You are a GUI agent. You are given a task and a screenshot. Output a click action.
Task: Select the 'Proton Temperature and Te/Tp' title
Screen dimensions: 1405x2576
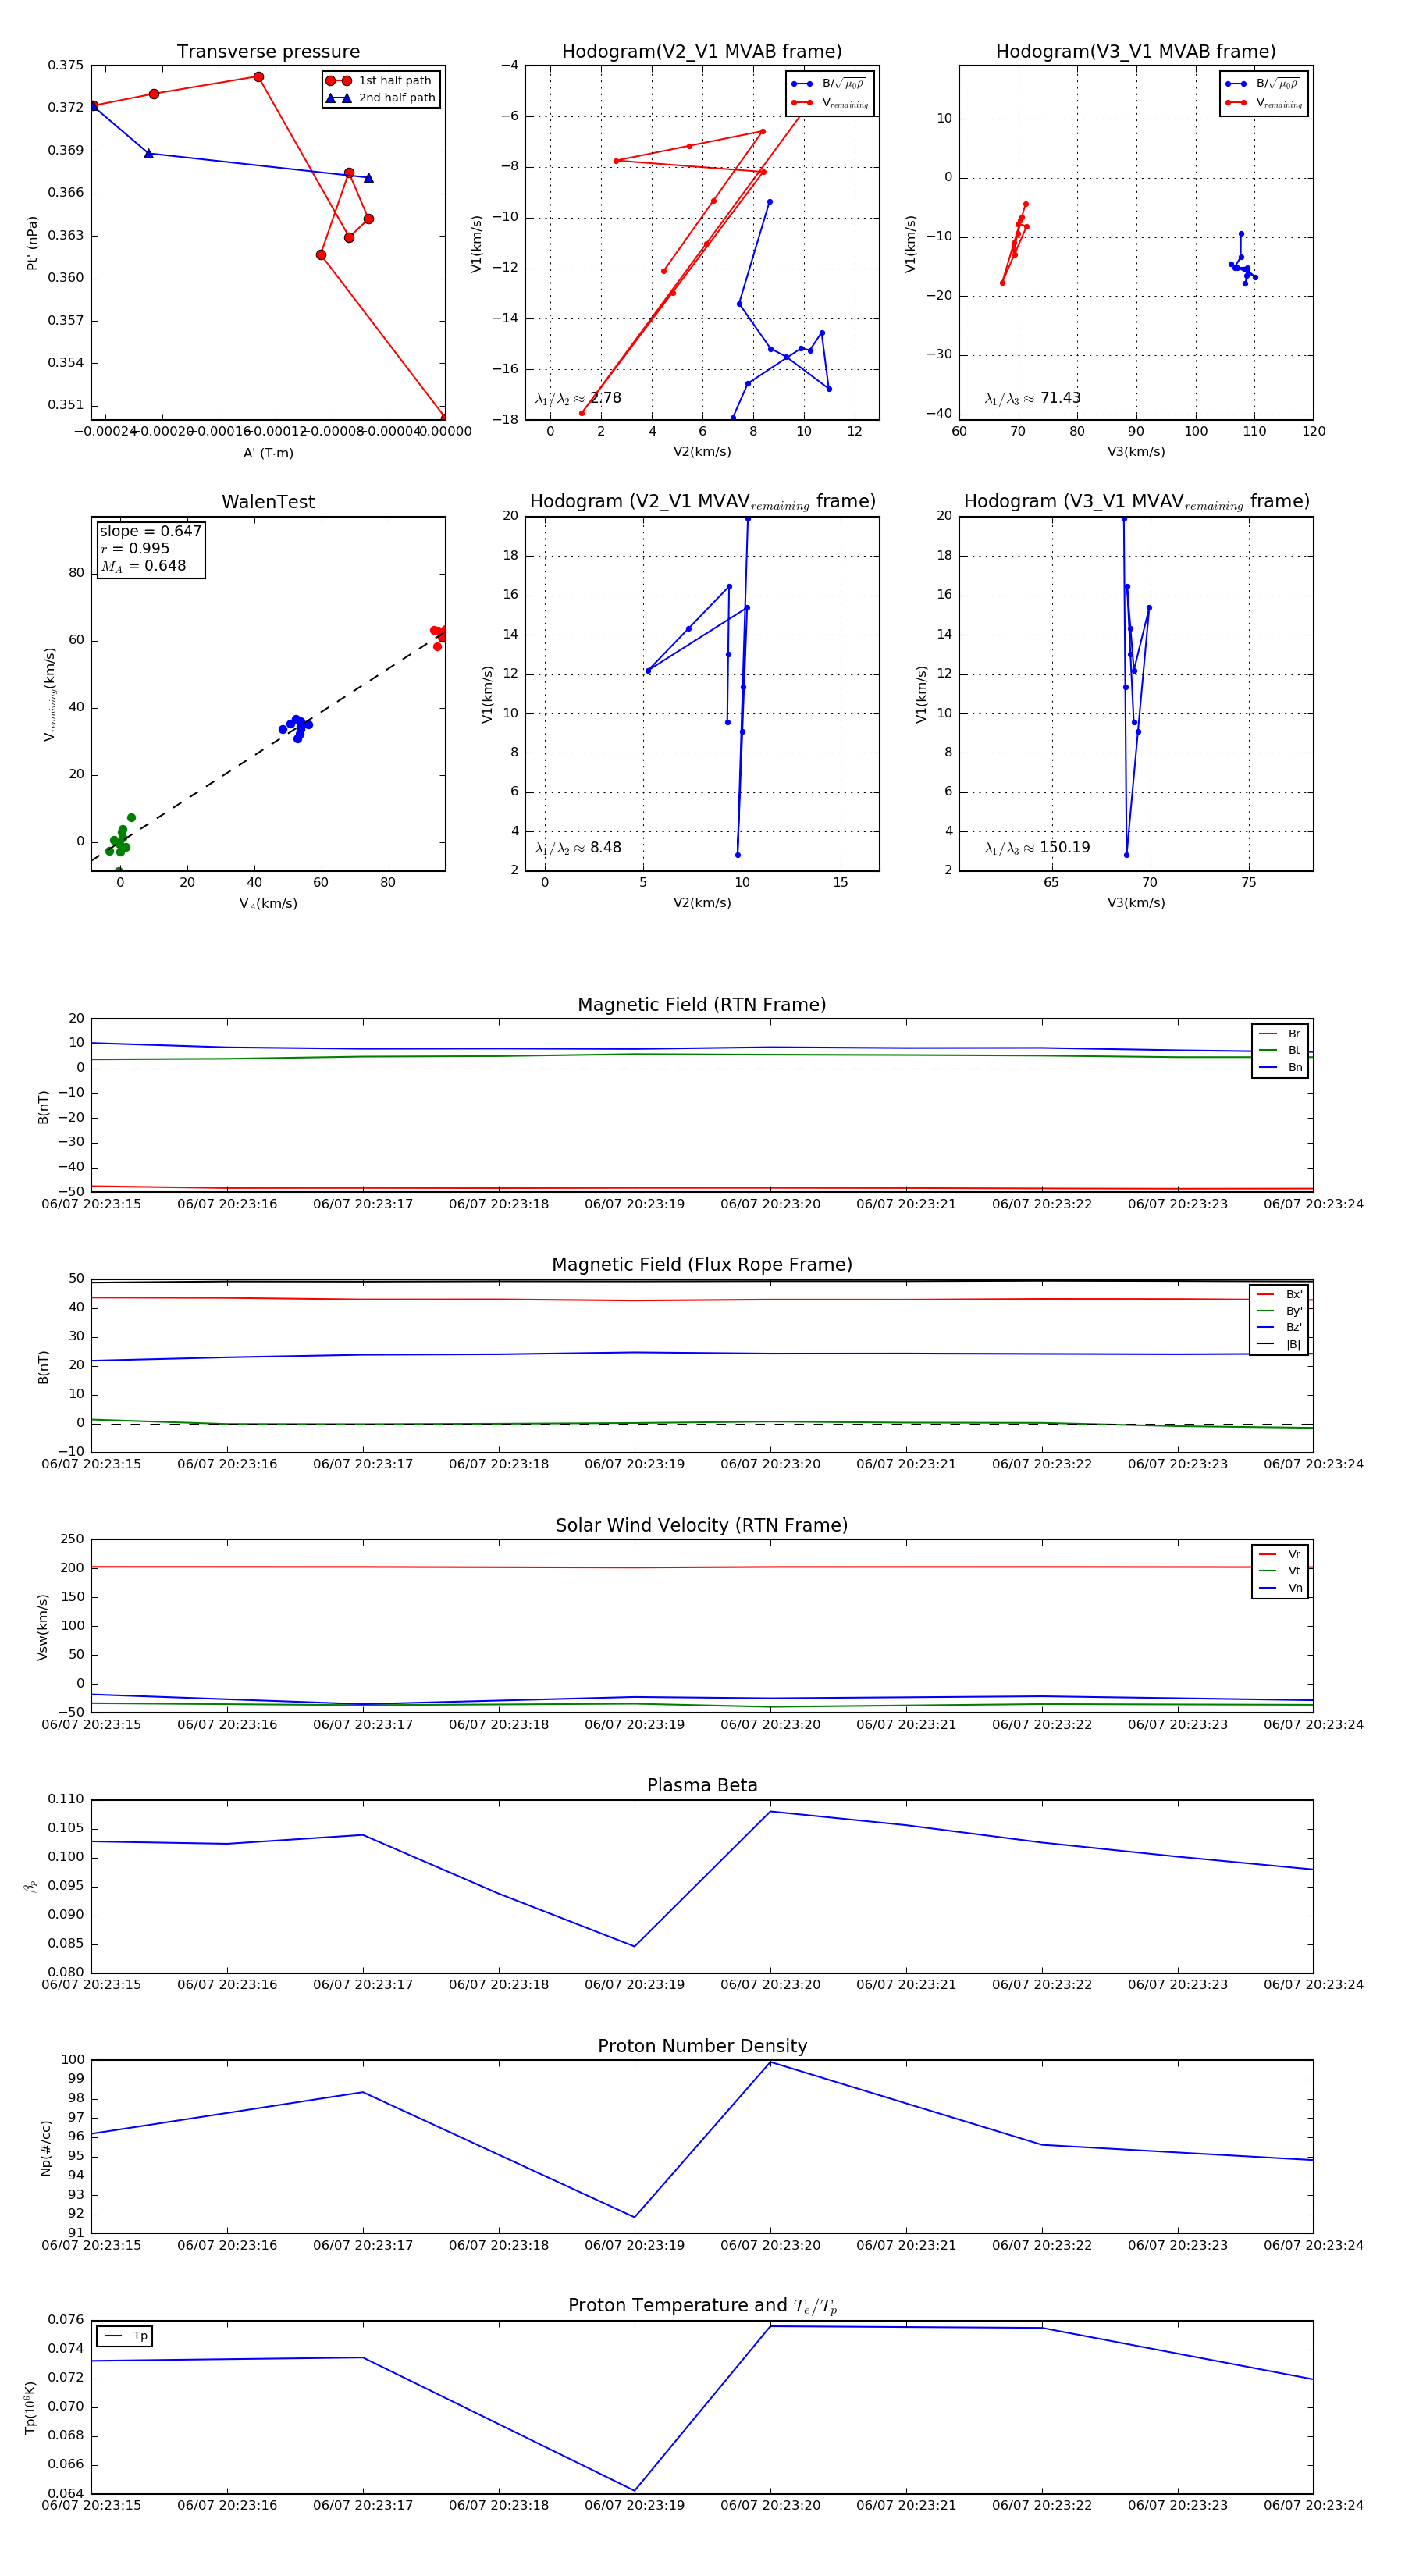point(702,2306)
